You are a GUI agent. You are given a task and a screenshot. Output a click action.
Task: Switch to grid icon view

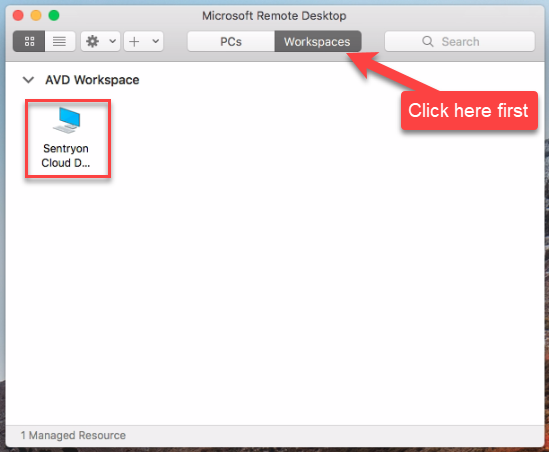[29, 42]
